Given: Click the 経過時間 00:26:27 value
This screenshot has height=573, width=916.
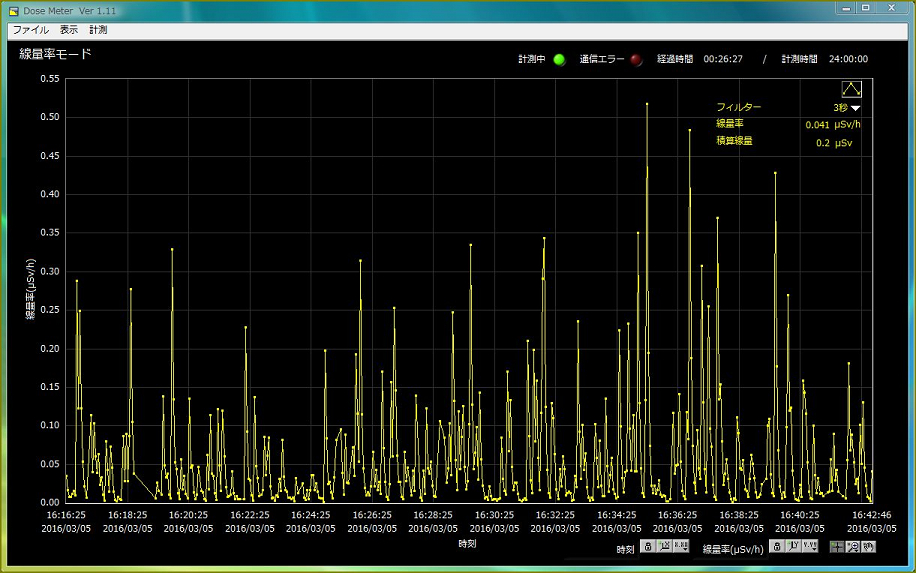Looking at the screenshot, I should 723,59.
